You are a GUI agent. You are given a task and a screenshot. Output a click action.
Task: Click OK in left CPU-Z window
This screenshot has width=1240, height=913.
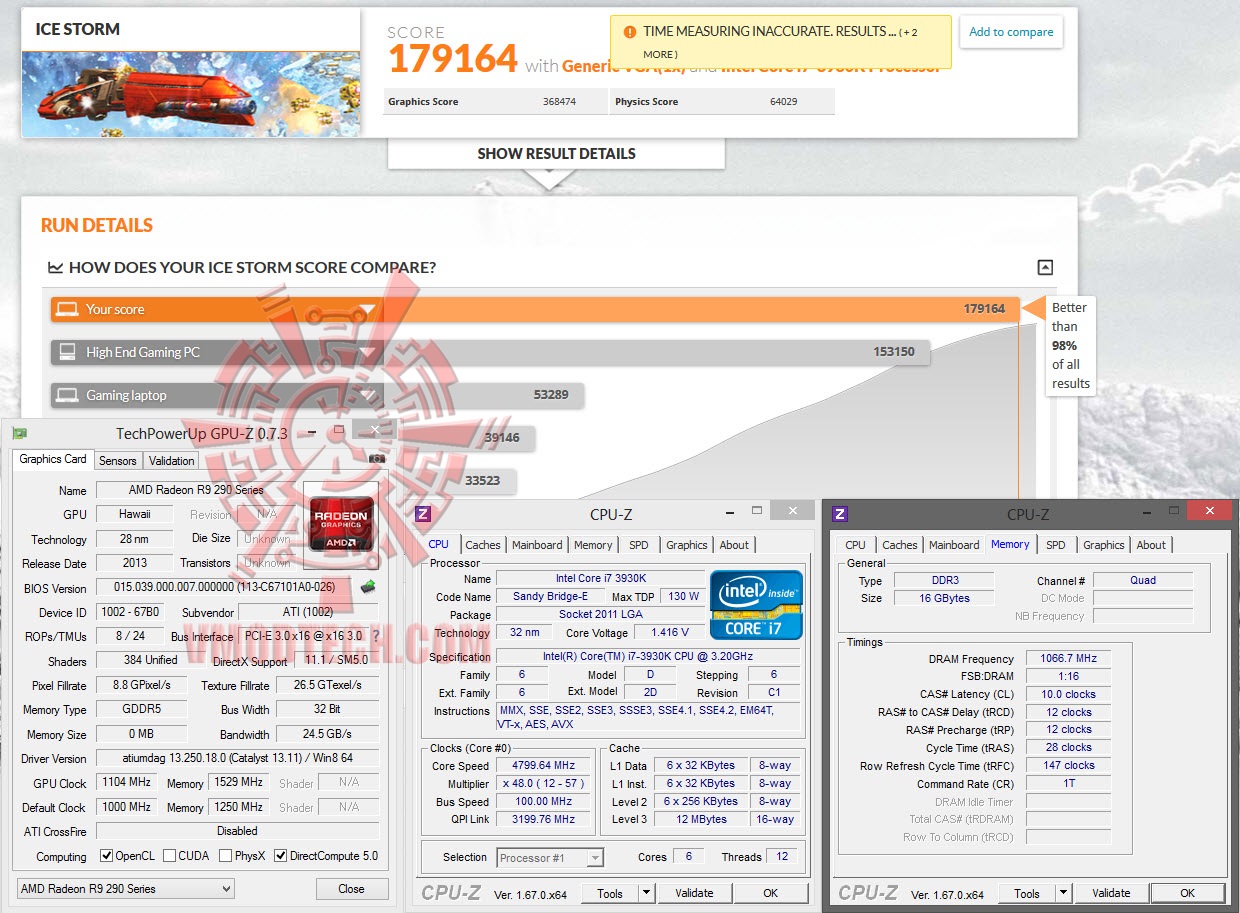point(771,893)
